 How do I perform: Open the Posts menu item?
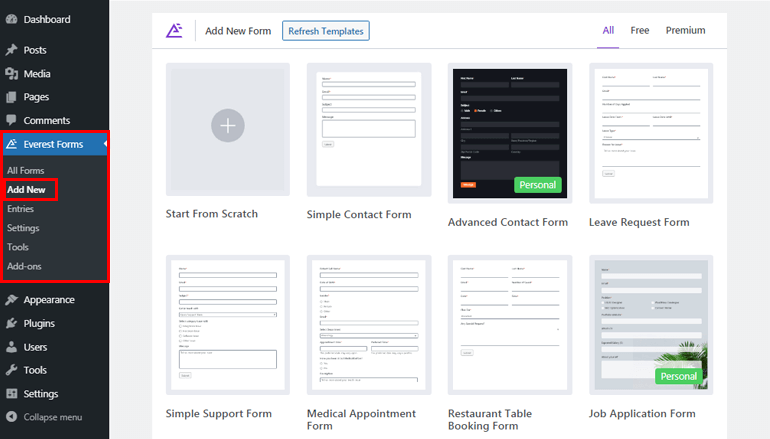point(35,50)
